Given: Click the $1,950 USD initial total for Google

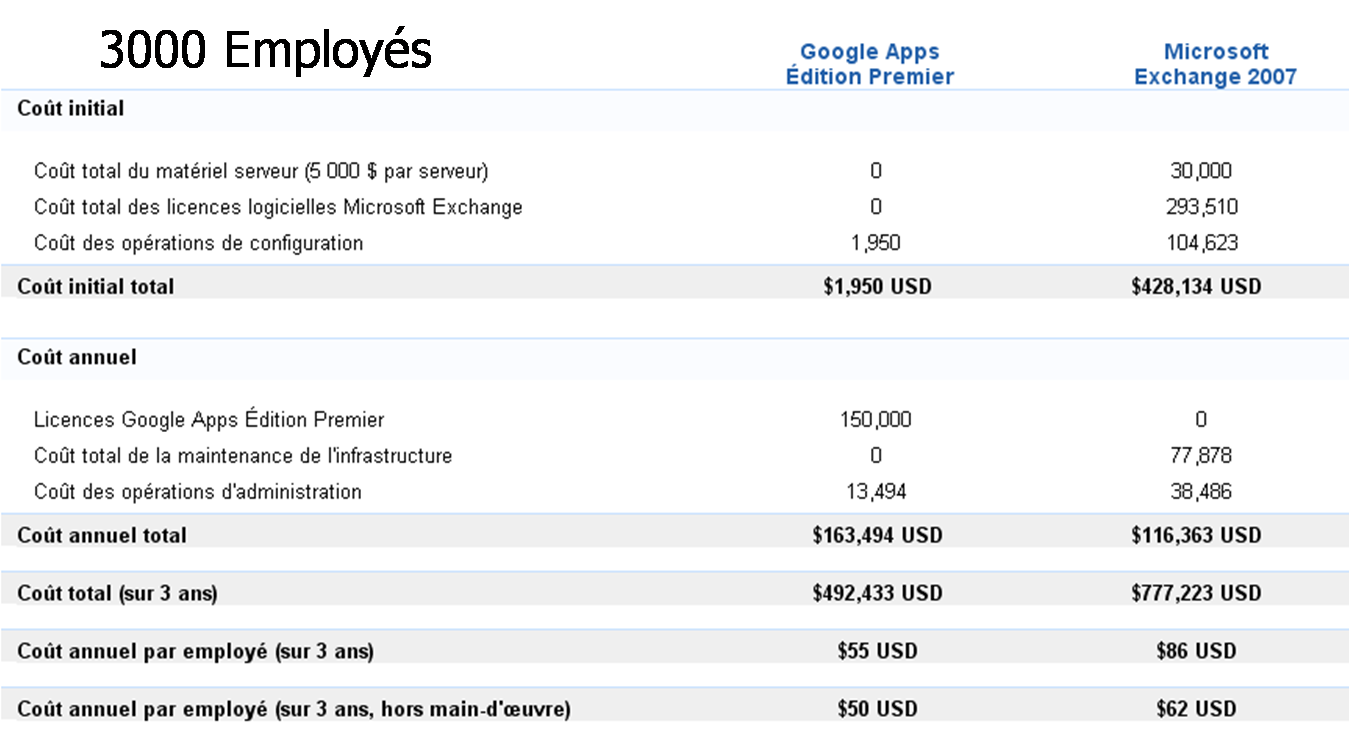Looking at the screenshot, I should pos(877,287).
